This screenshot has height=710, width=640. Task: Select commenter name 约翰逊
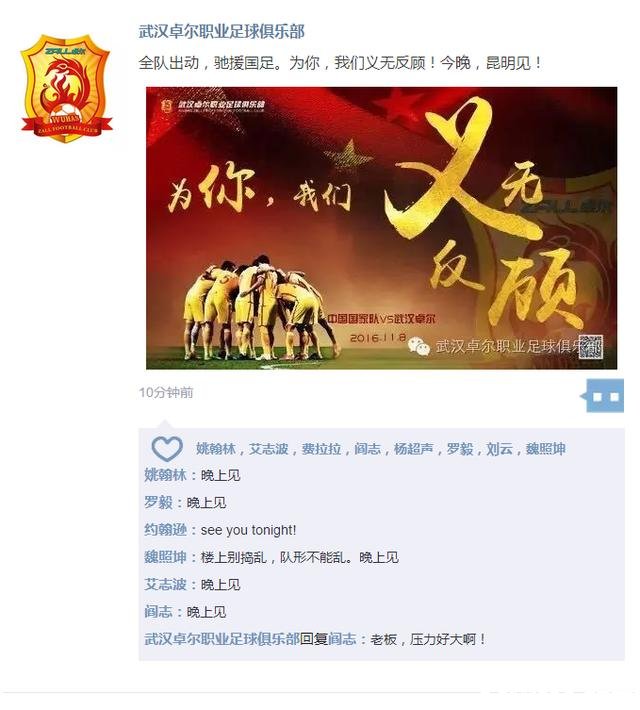click(165, 530)
